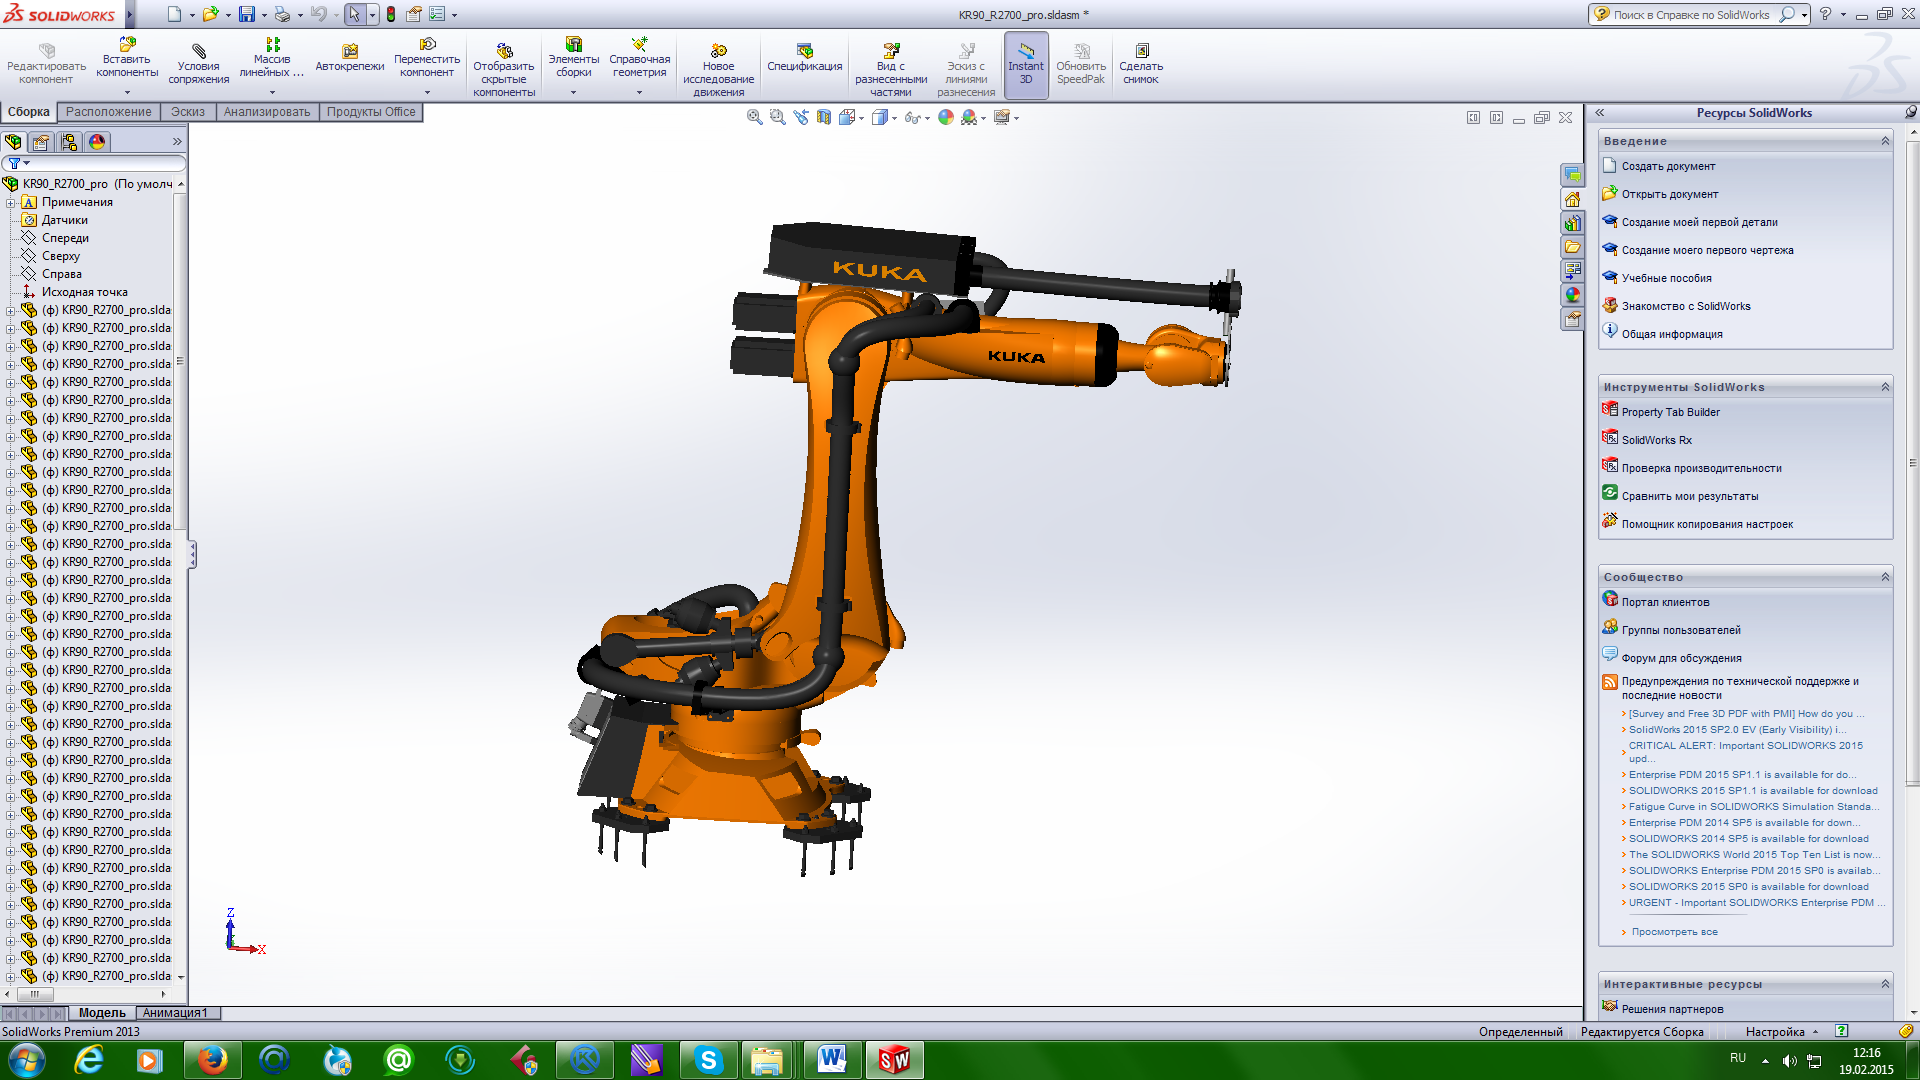Click Mate conditions (Условия сопряжения)
This screenshot has height=1080, width=1920.
[199, 64]
